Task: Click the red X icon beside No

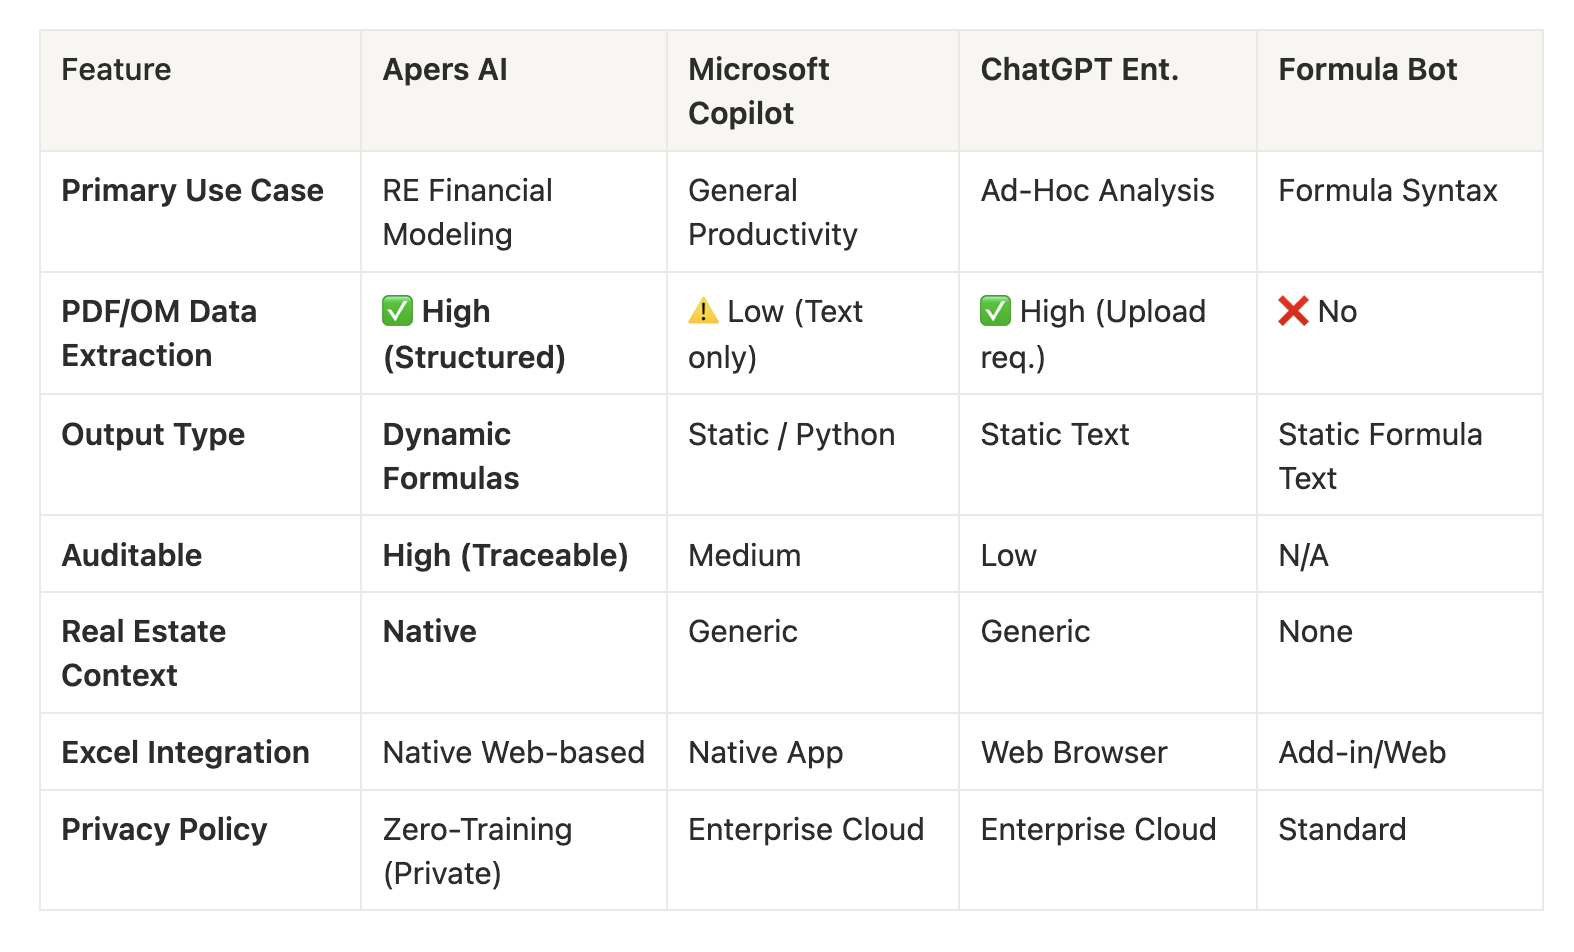Action: click(x=1293, y=311)
